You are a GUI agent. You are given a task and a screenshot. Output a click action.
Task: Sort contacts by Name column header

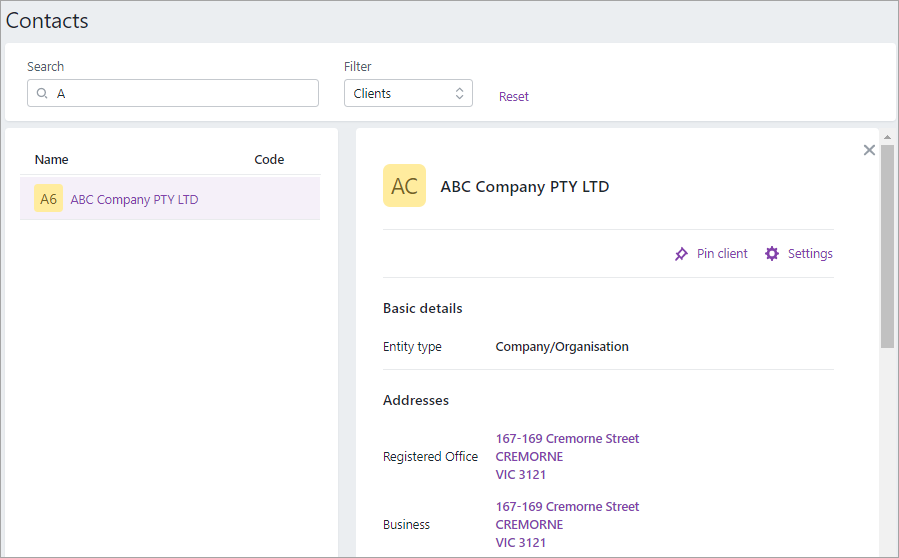click(x=52, y=160)
